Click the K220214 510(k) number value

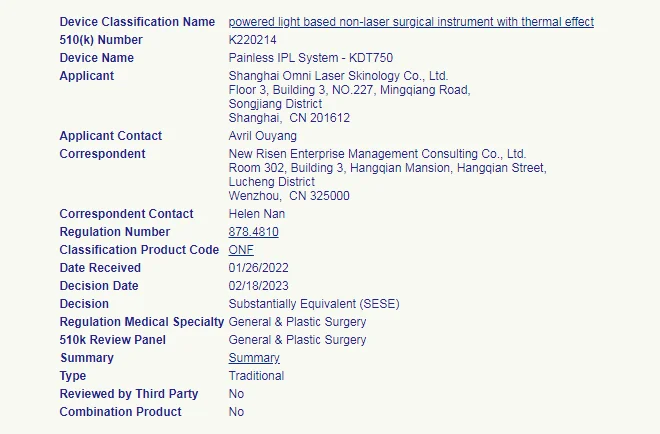point(253,40)
